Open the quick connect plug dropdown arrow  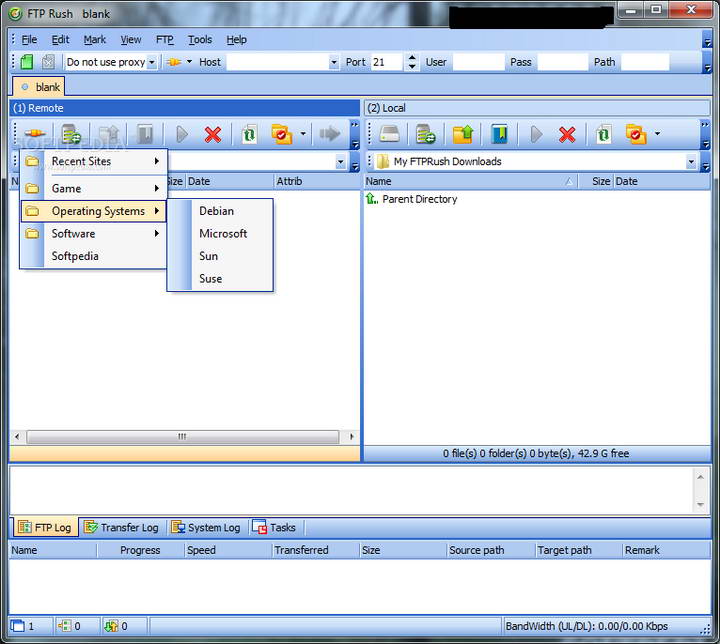point(189,62)
